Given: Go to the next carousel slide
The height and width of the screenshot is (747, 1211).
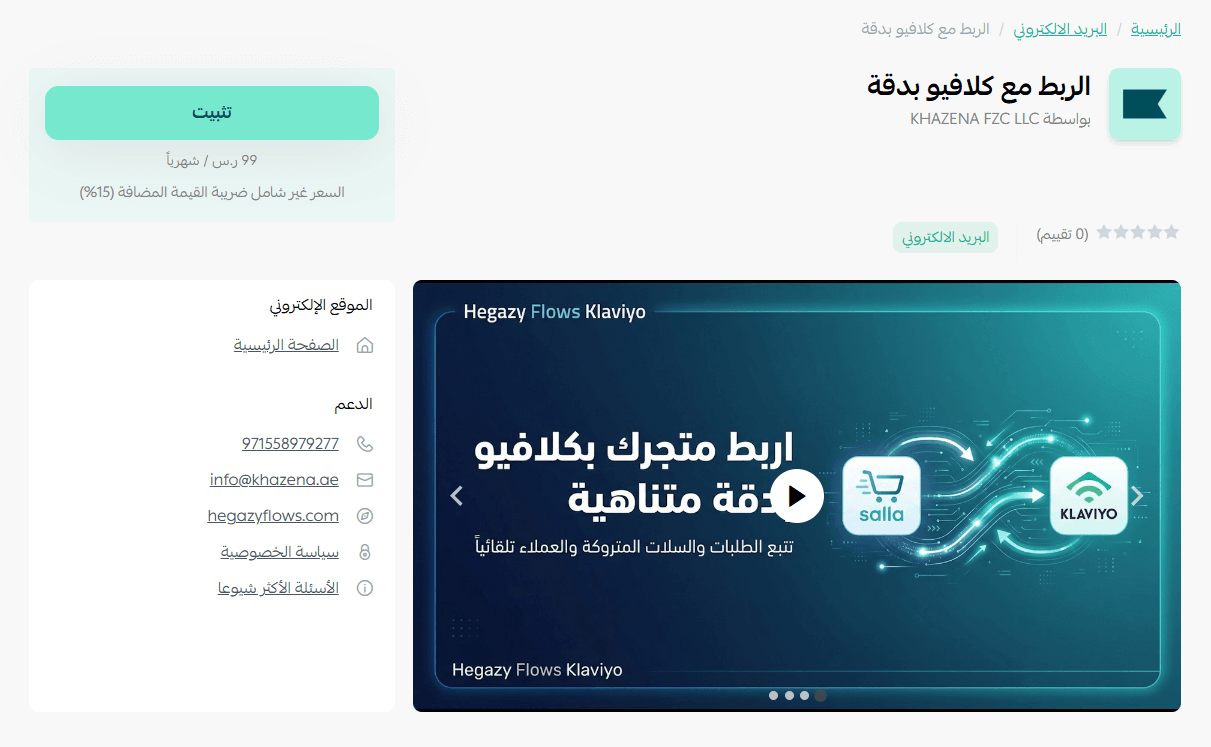Looking at the screenshot, I should click(x=1136, y=496).
